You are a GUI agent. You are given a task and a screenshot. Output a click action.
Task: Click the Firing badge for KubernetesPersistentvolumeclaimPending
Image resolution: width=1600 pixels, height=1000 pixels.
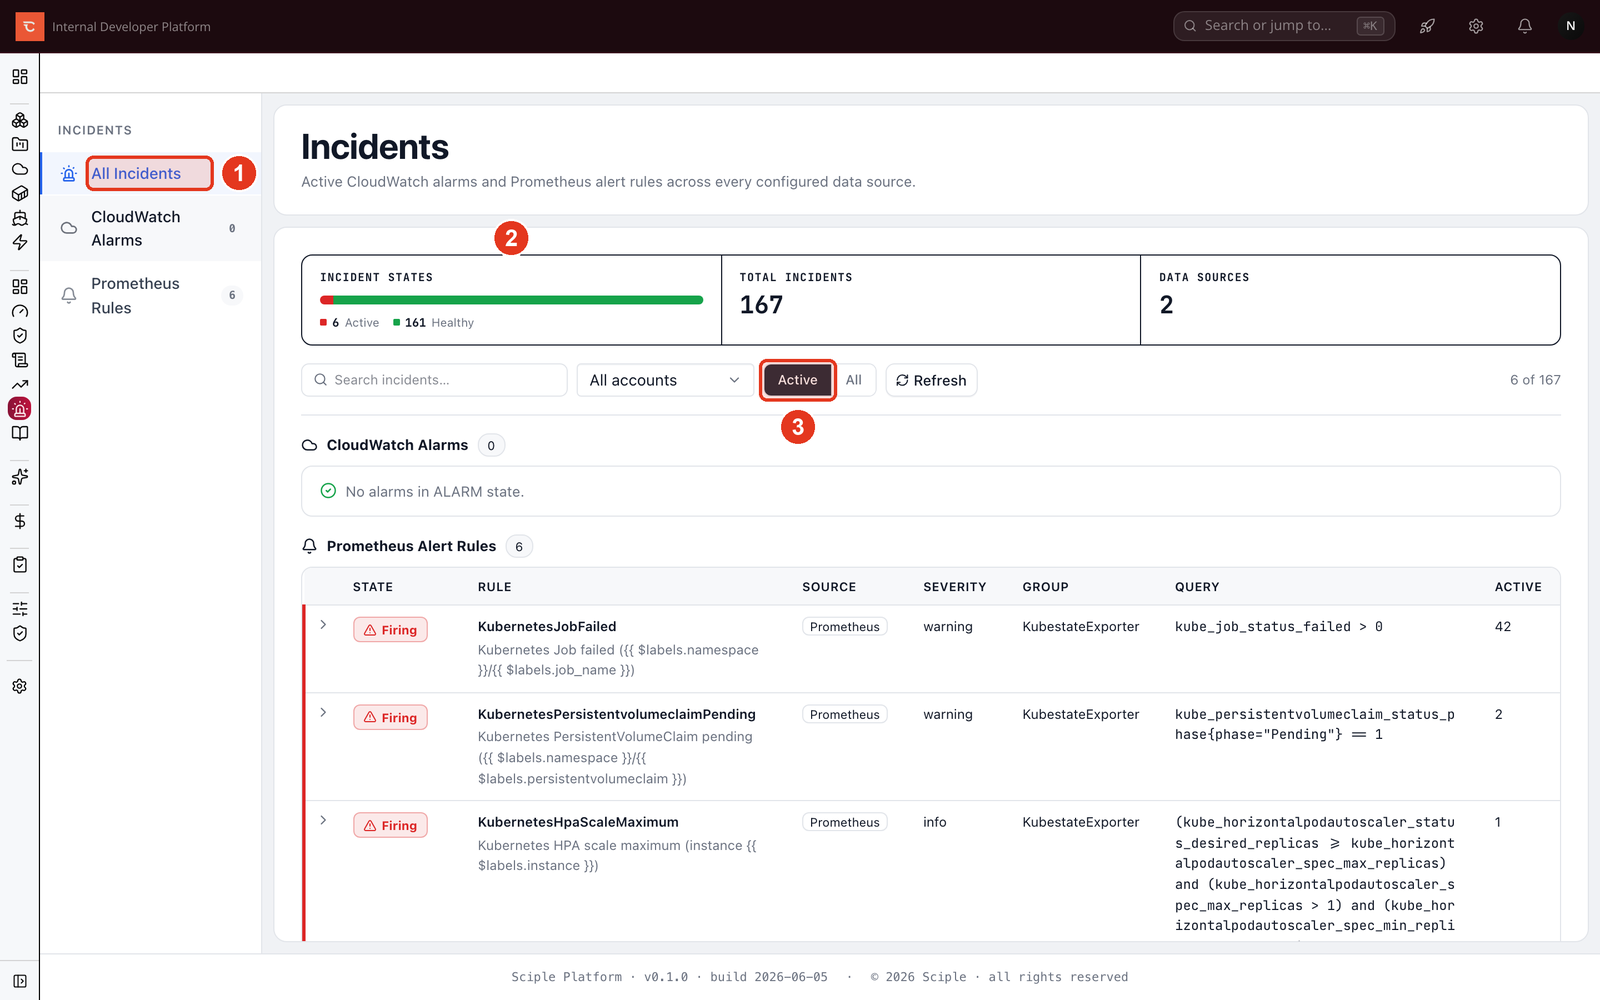[x=390, y=718]
